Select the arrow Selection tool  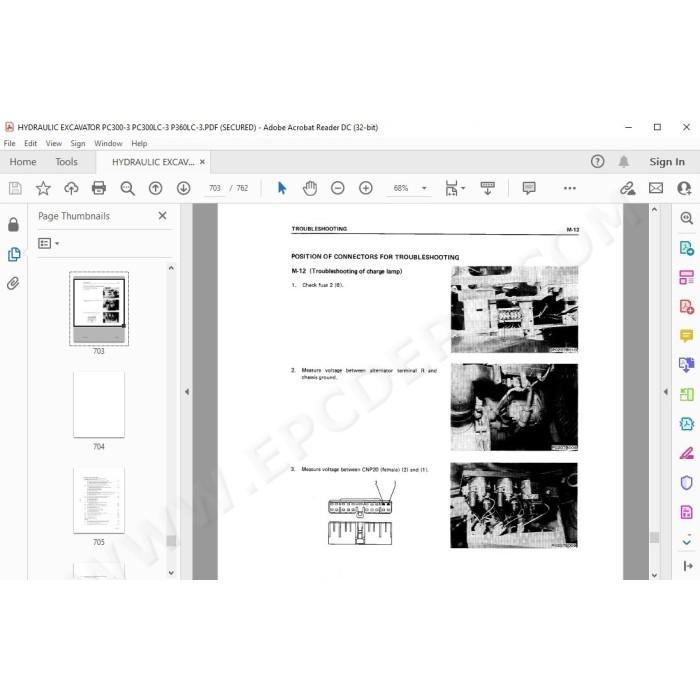[x=282, y=188]
